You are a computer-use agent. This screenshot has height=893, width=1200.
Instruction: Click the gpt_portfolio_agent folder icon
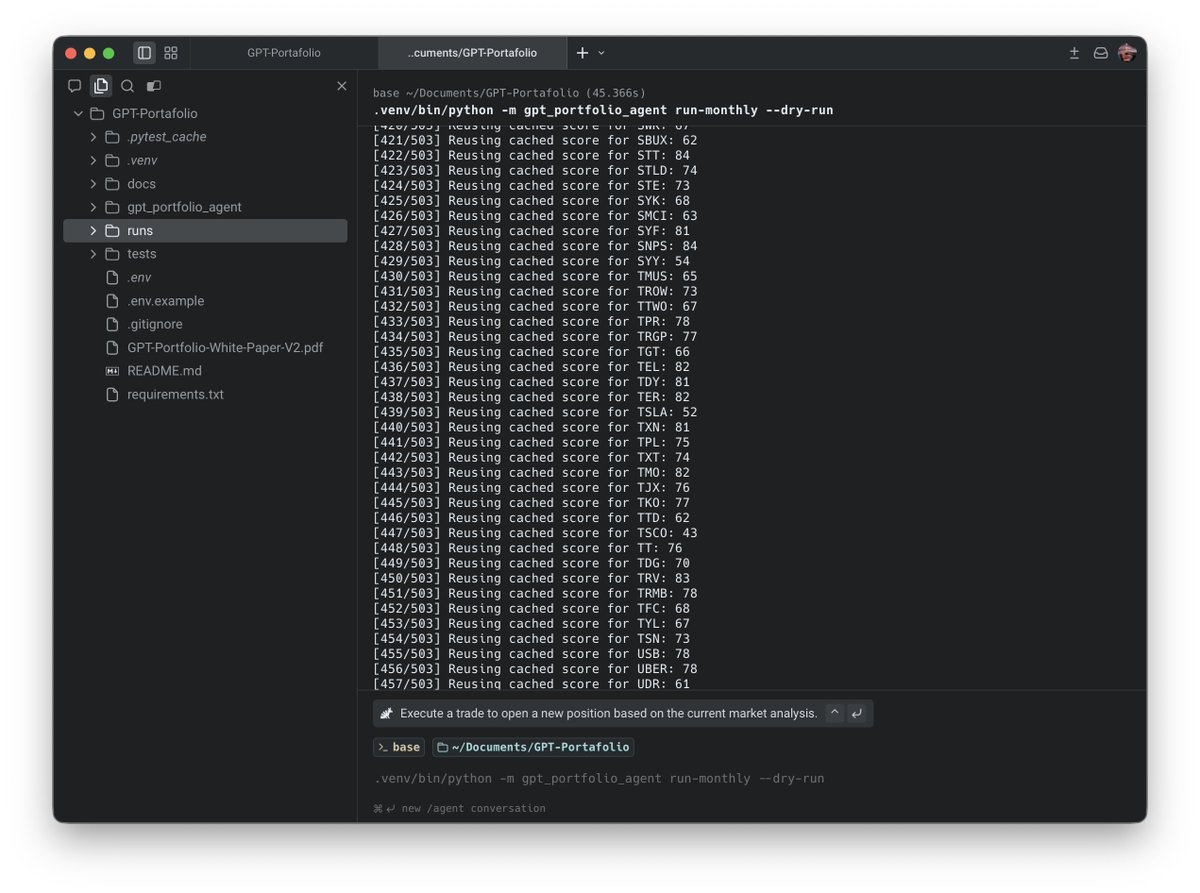click(112, 207)
